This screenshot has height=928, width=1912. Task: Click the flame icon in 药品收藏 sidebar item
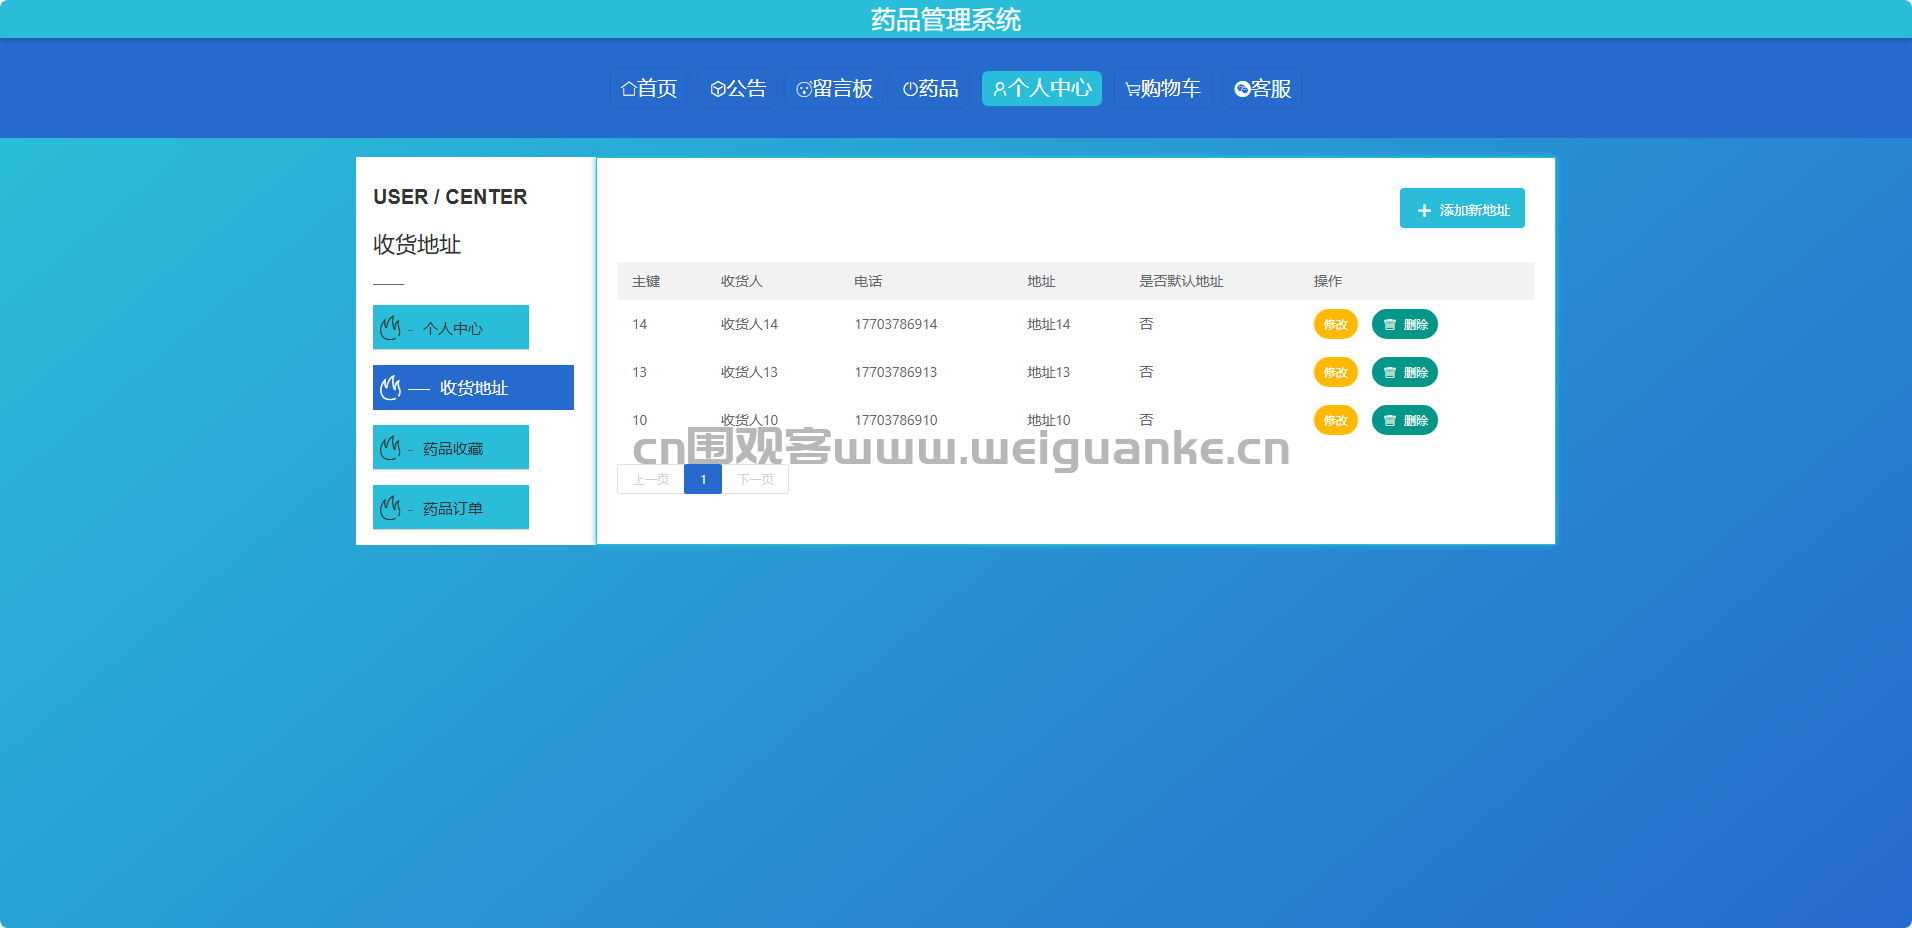tap(390, 447)
